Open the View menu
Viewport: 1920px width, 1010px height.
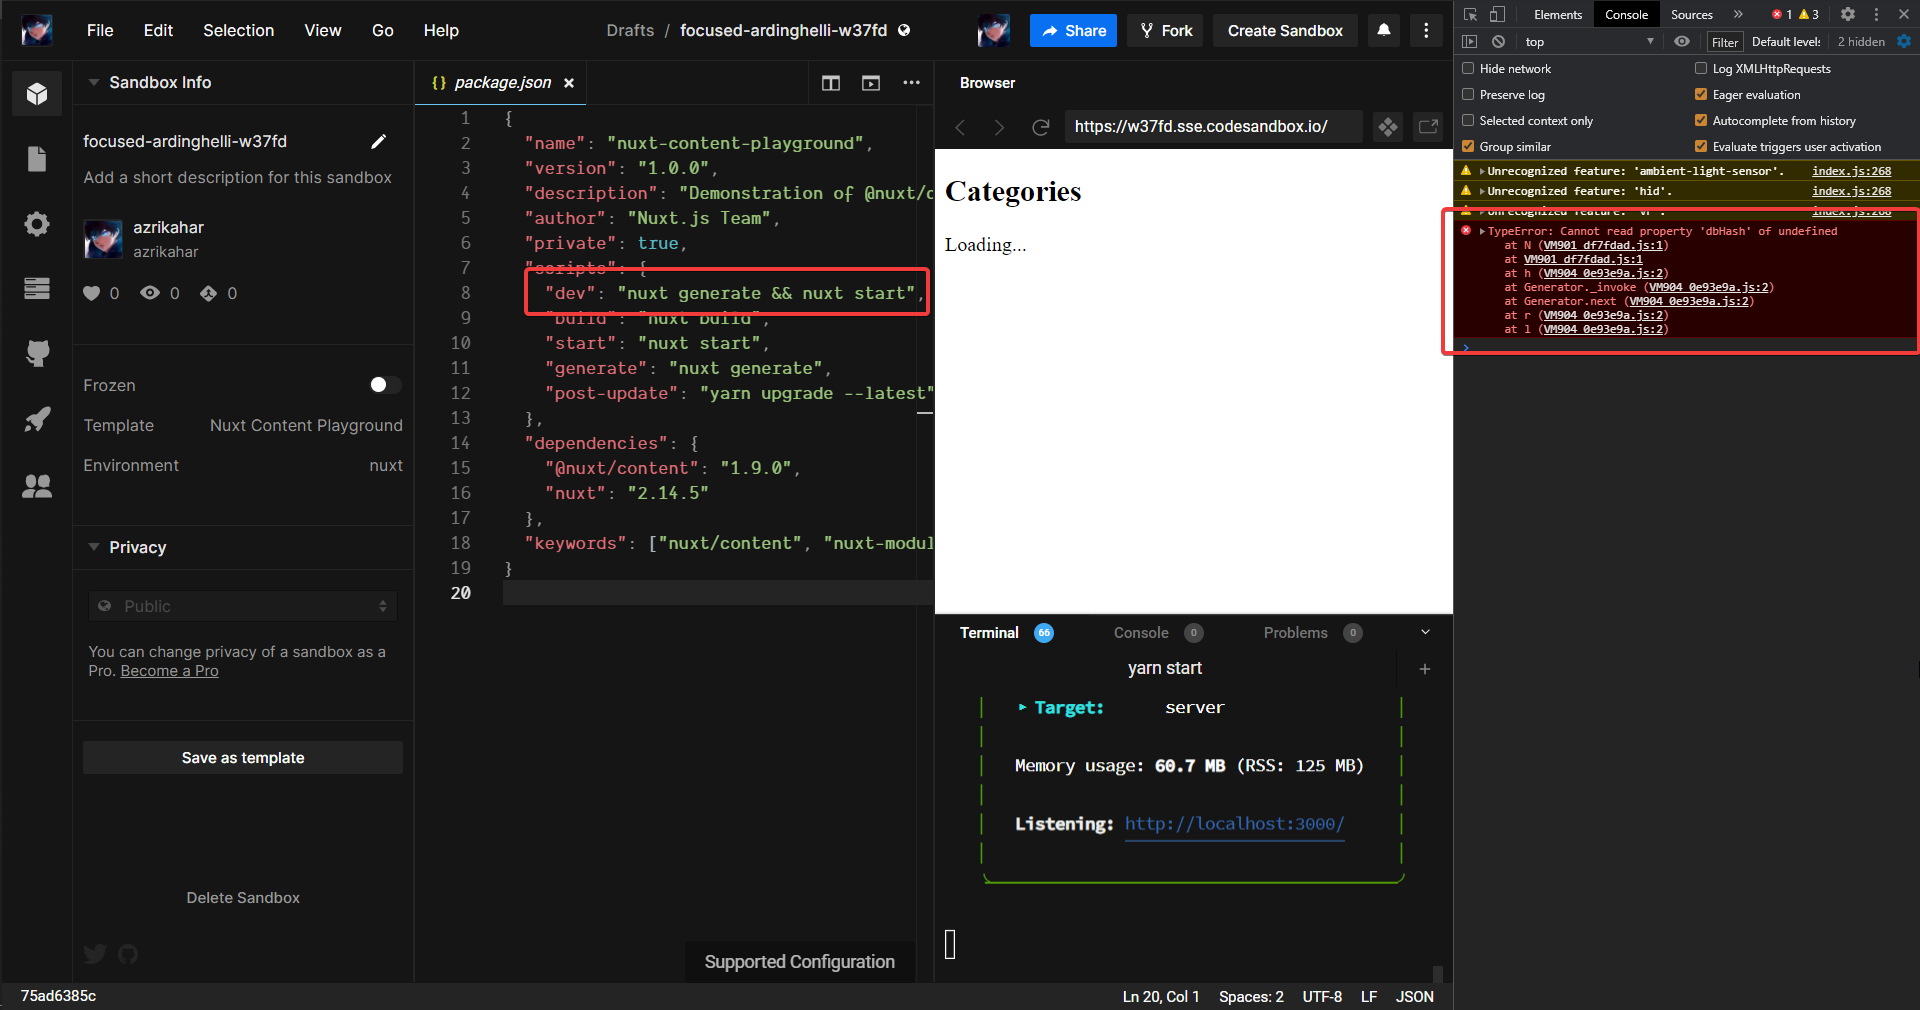click(x=322, y=30)
